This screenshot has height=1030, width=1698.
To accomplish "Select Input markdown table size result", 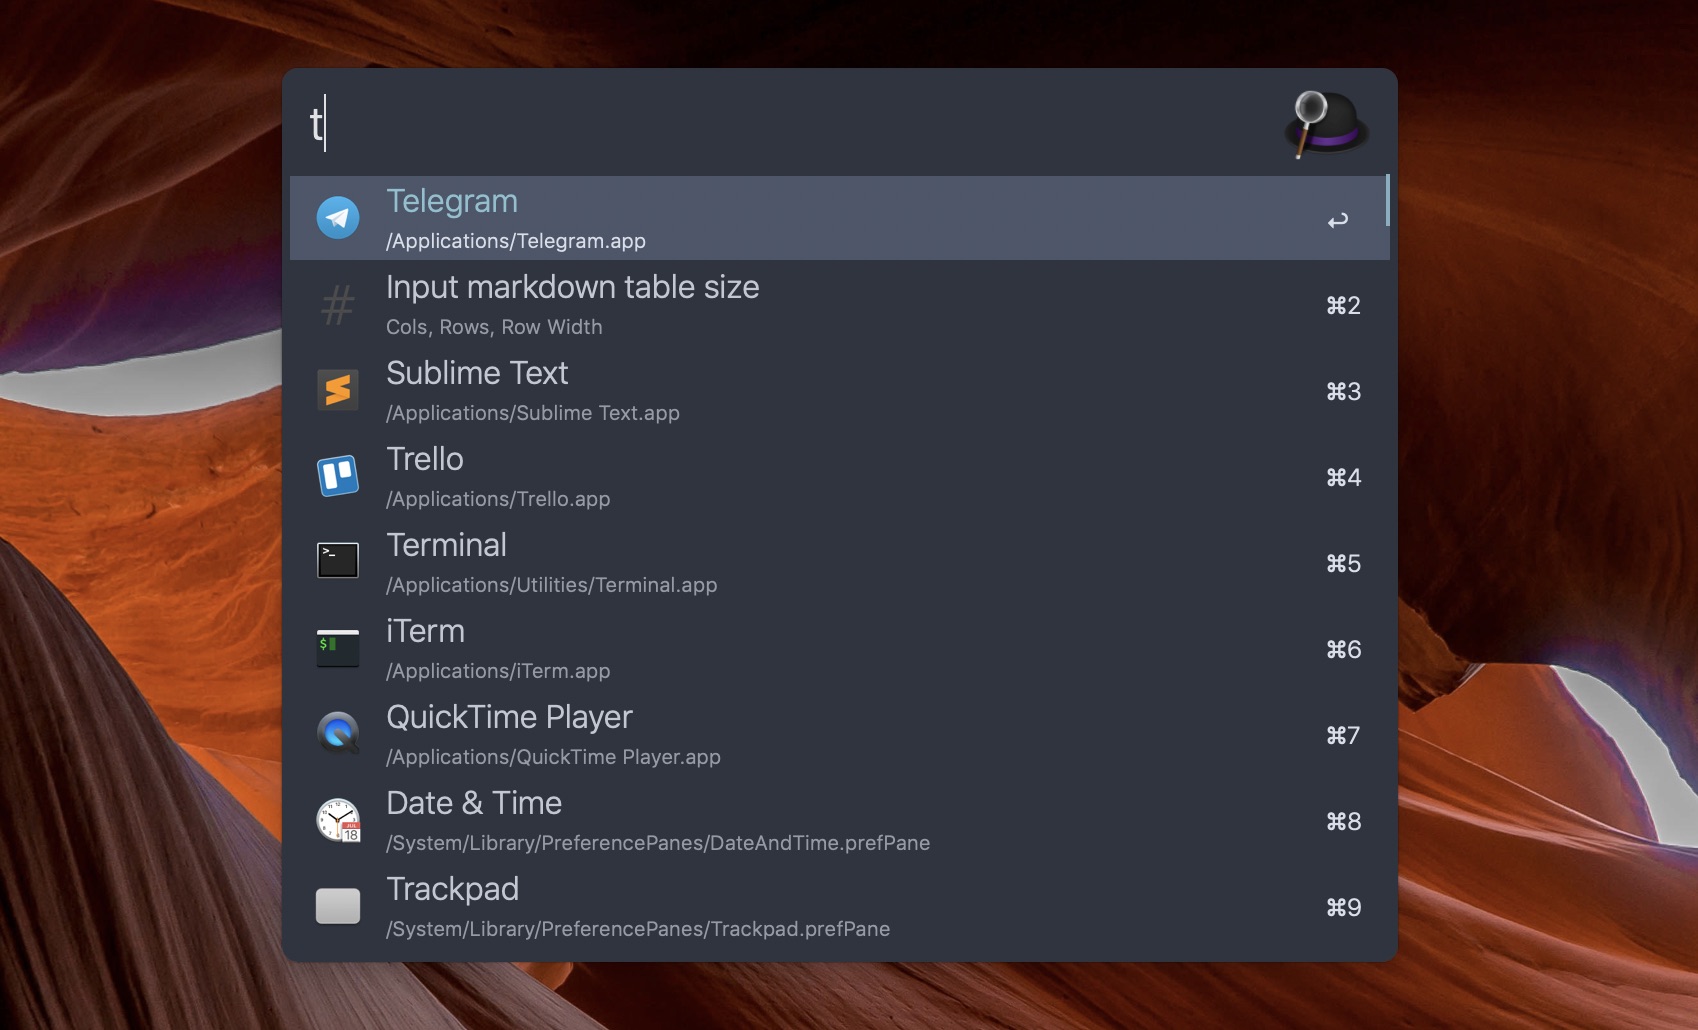I will click(572, 288).
